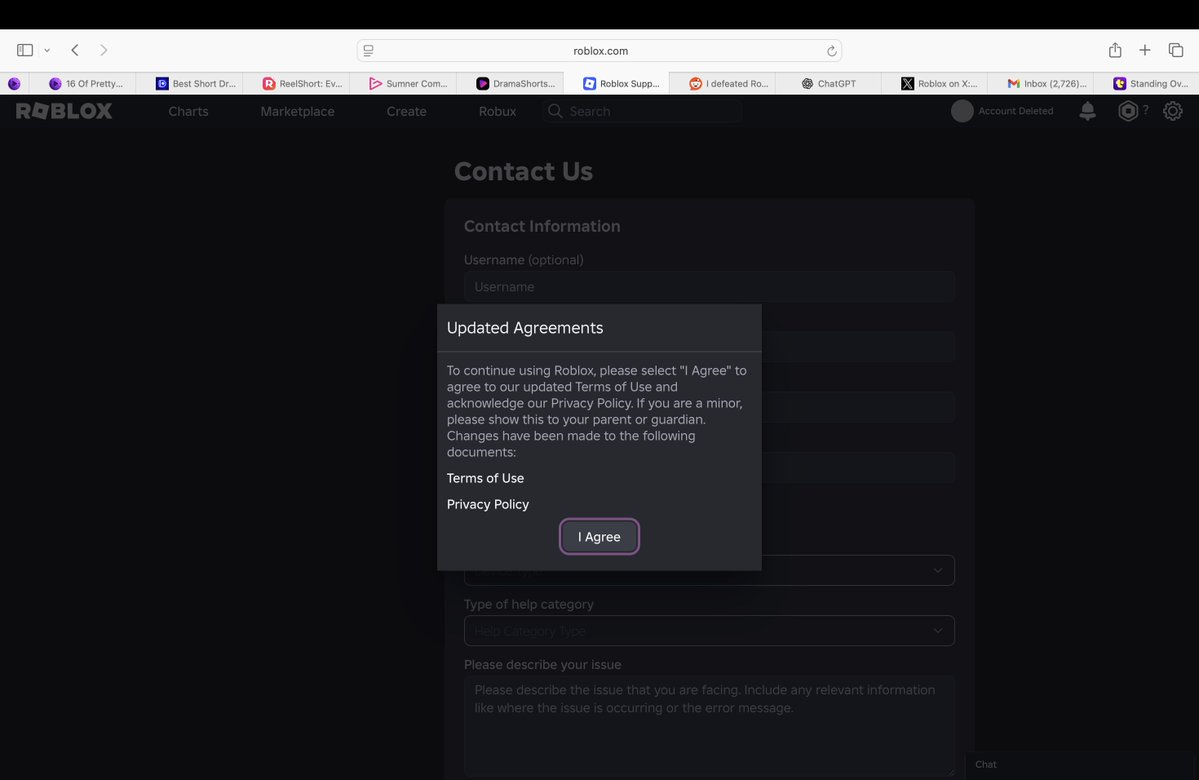Open the notifications bell icon
This screenshot has width=1199, height=780.
[1087, 111]
